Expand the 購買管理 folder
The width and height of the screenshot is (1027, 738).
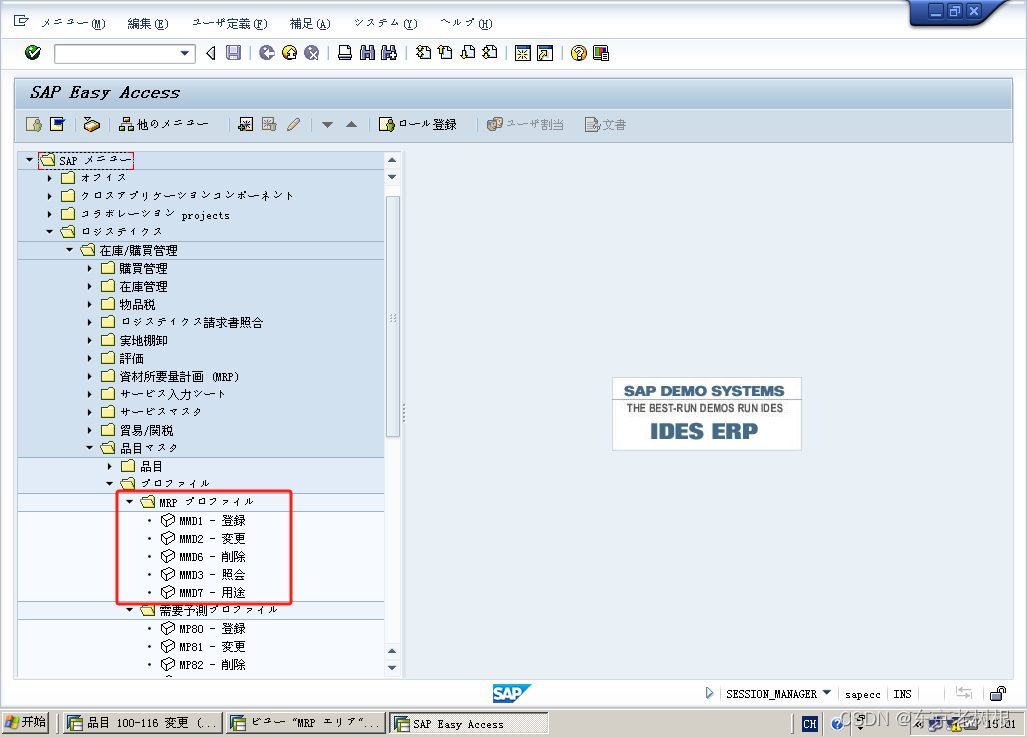tap(90, 268)
